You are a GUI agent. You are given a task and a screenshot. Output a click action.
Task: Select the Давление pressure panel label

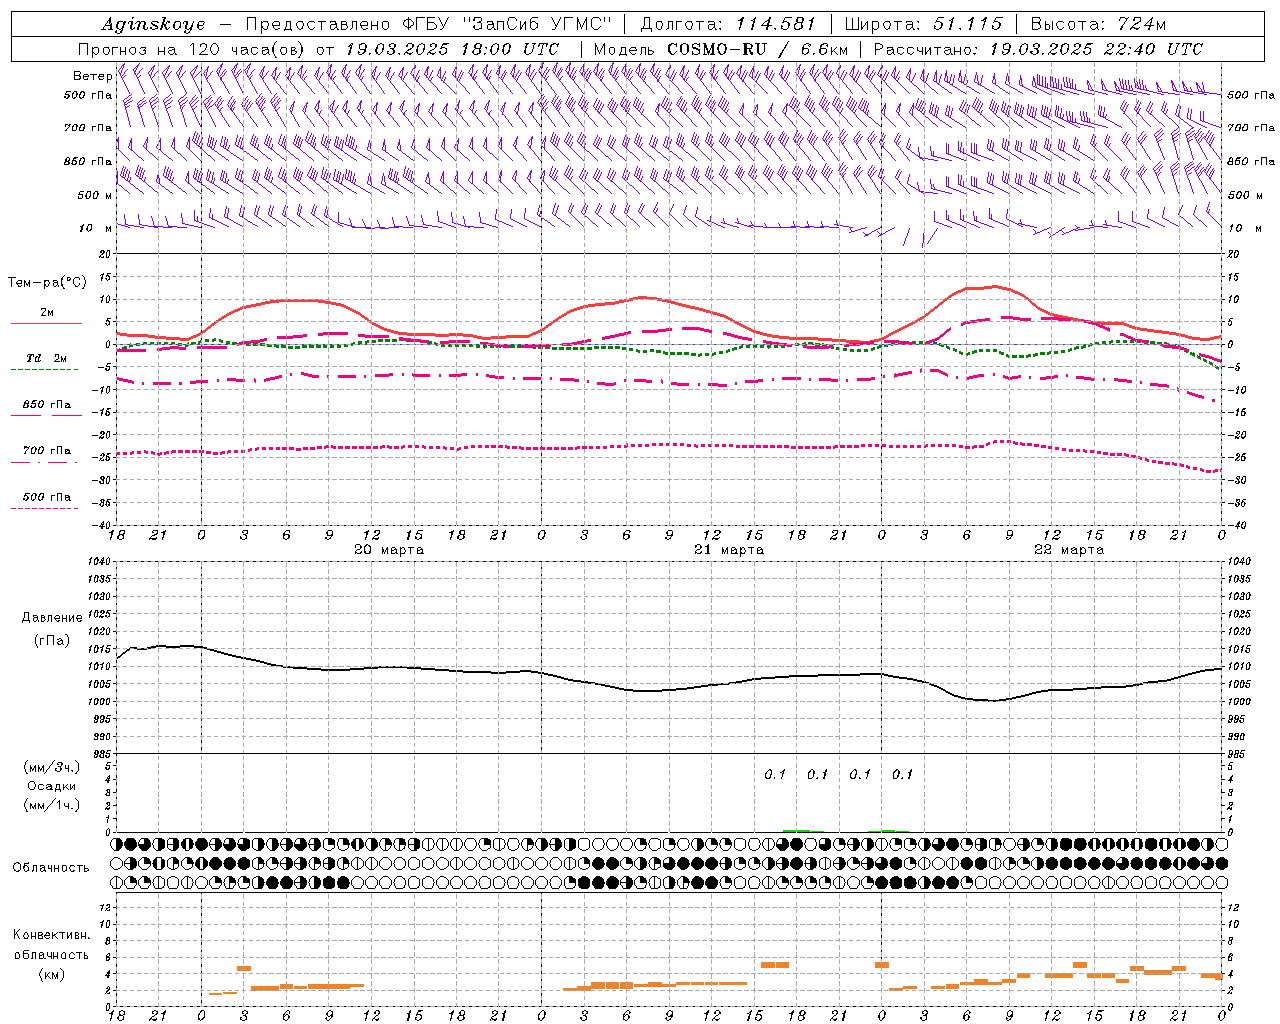tap(51, 618)
